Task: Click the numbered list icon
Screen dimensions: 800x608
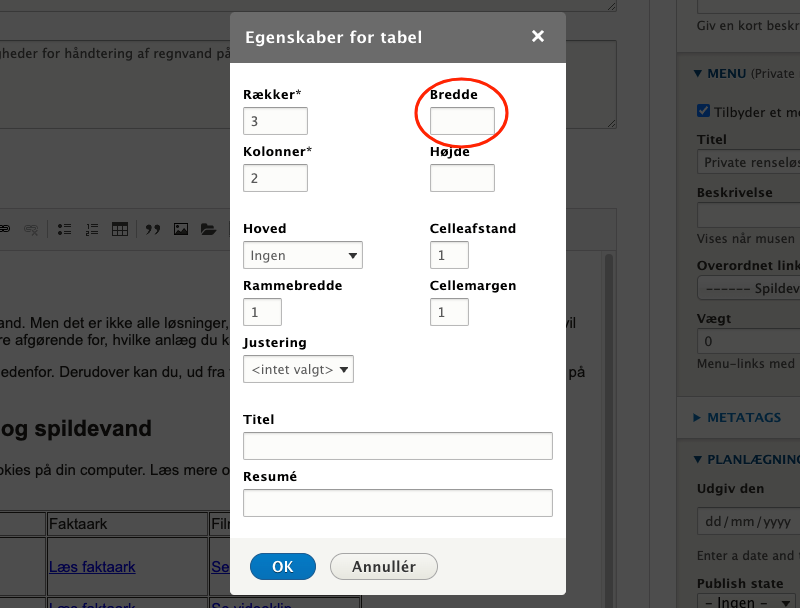Action: pos(92,229)
